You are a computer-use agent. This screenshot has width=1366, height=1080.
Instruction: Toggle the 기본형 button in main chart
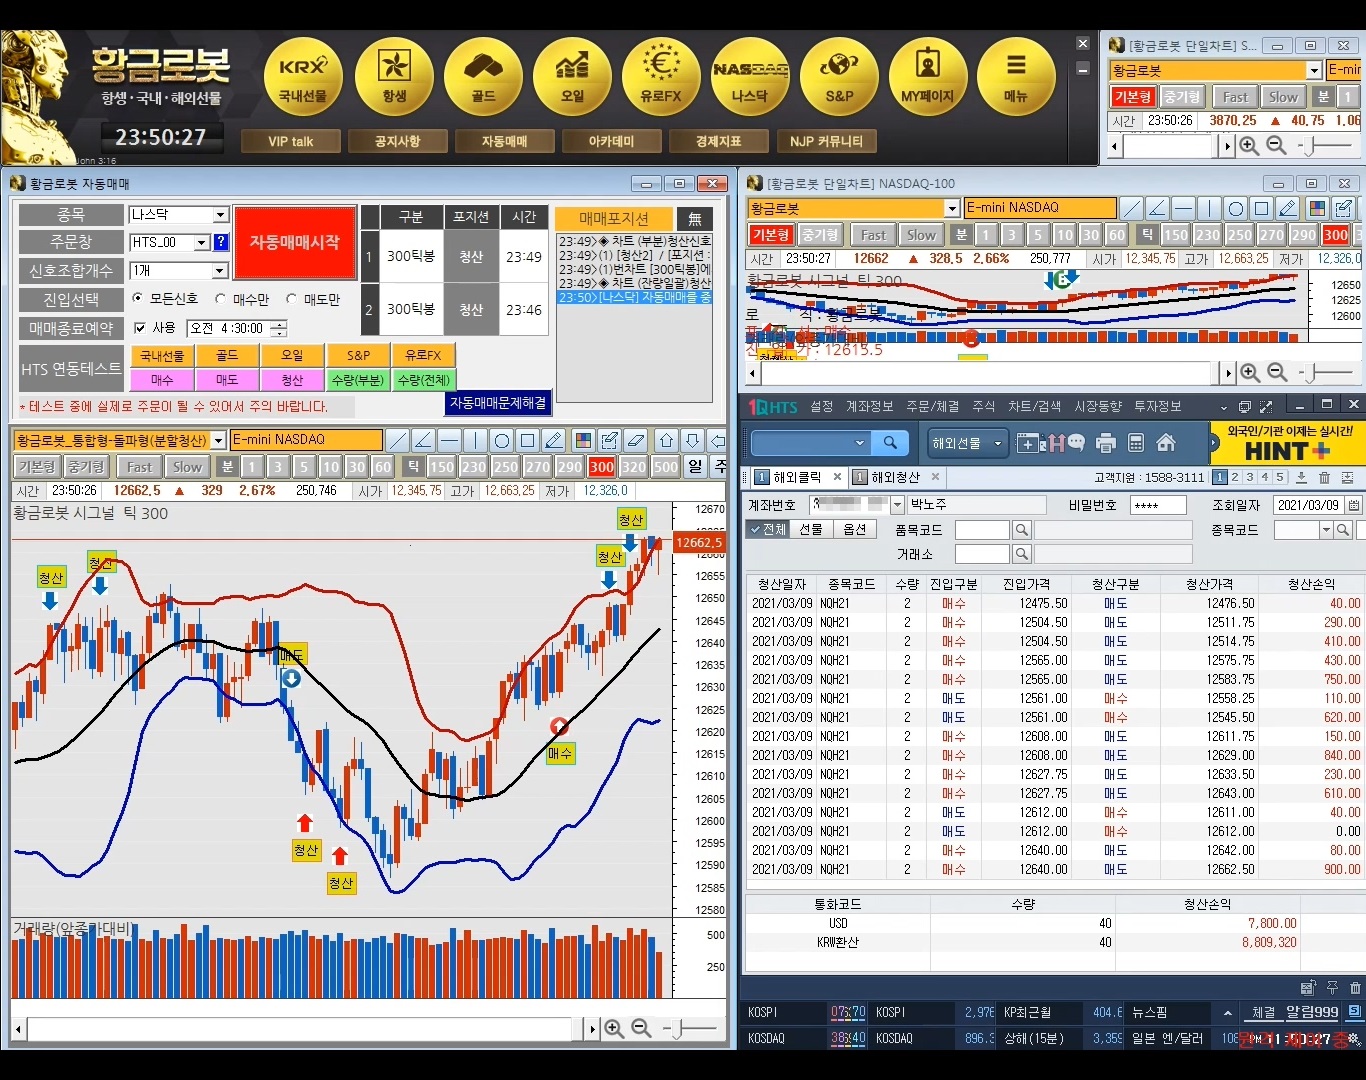37,466
